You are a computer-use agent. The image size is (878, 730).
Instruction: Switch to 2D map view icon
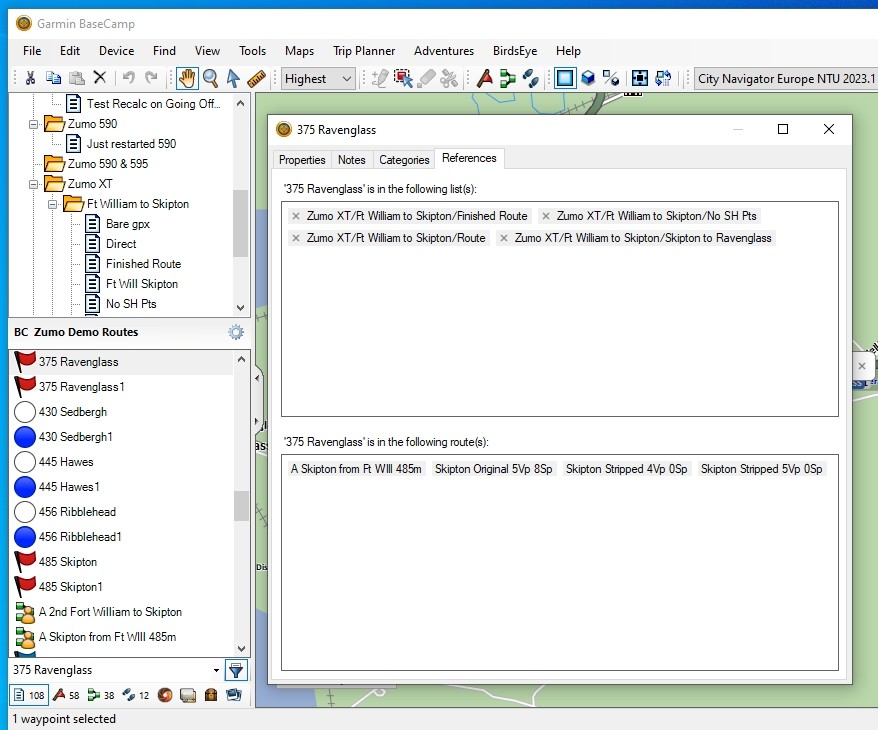coord(565,78)
